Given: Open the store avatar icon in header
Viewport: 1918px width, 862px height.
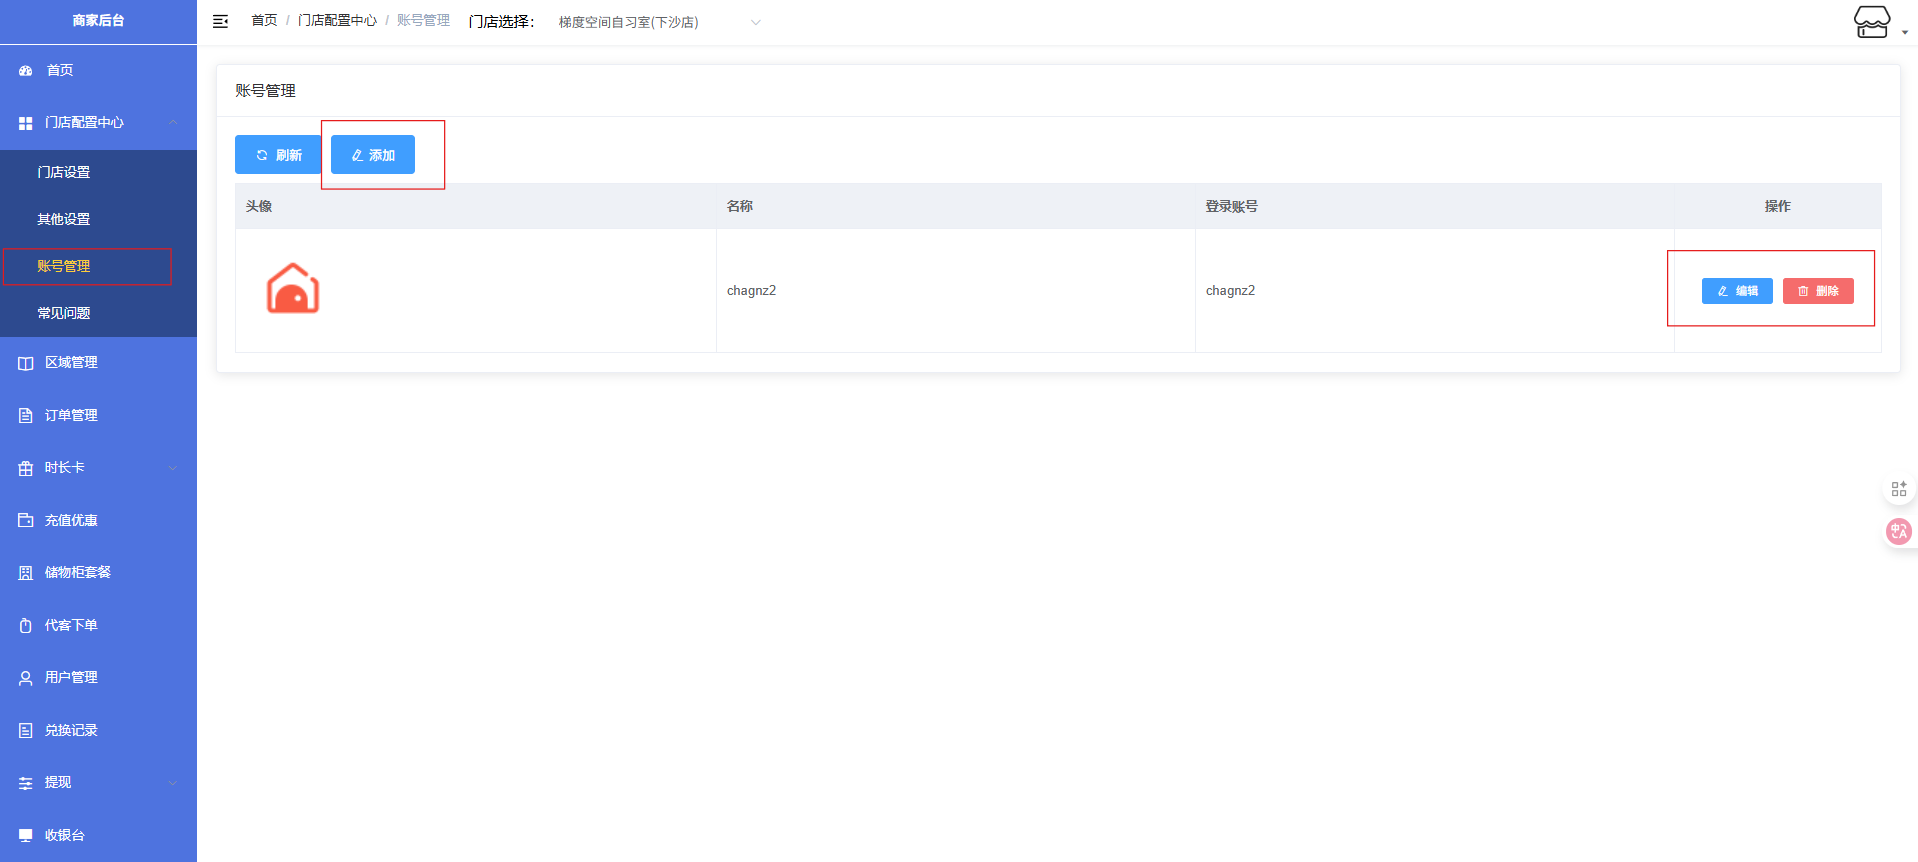Looking at the screenshot, I should (1872, 22).
